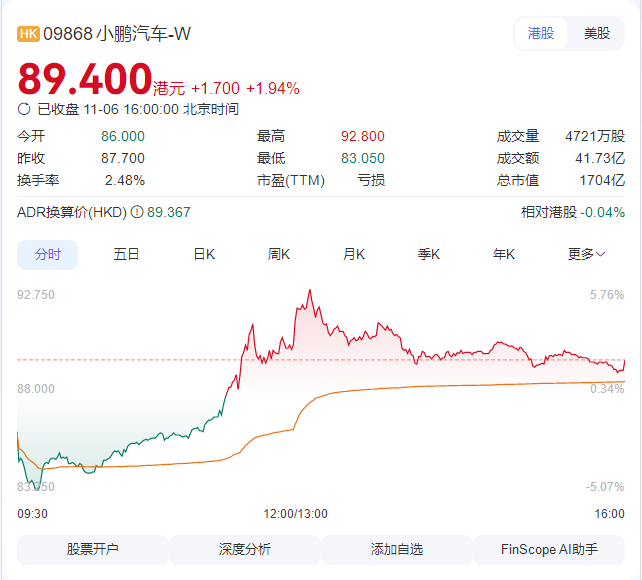Show the 月K chart tab

coord(354,254)
